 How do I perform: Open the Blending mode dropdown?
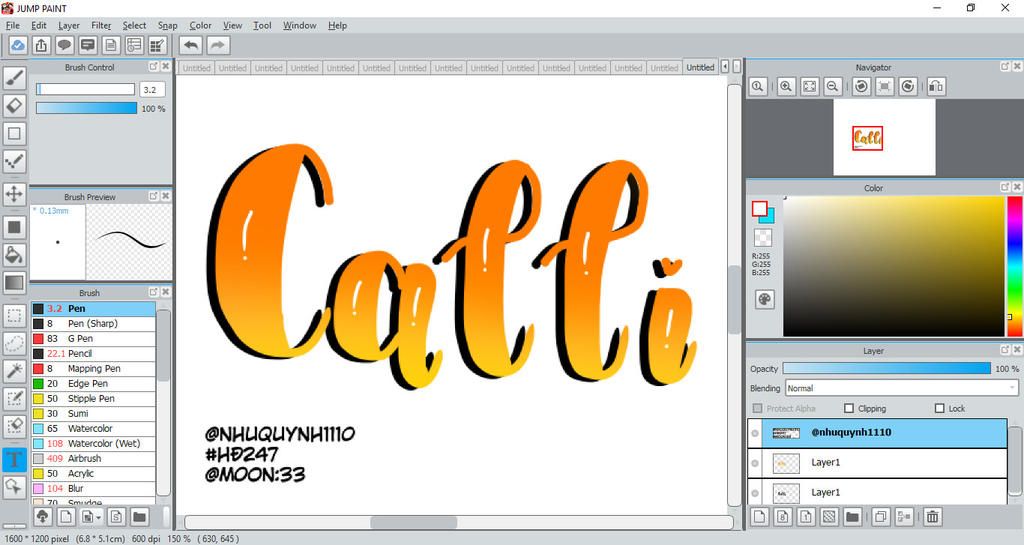click(x=902, y=388)
